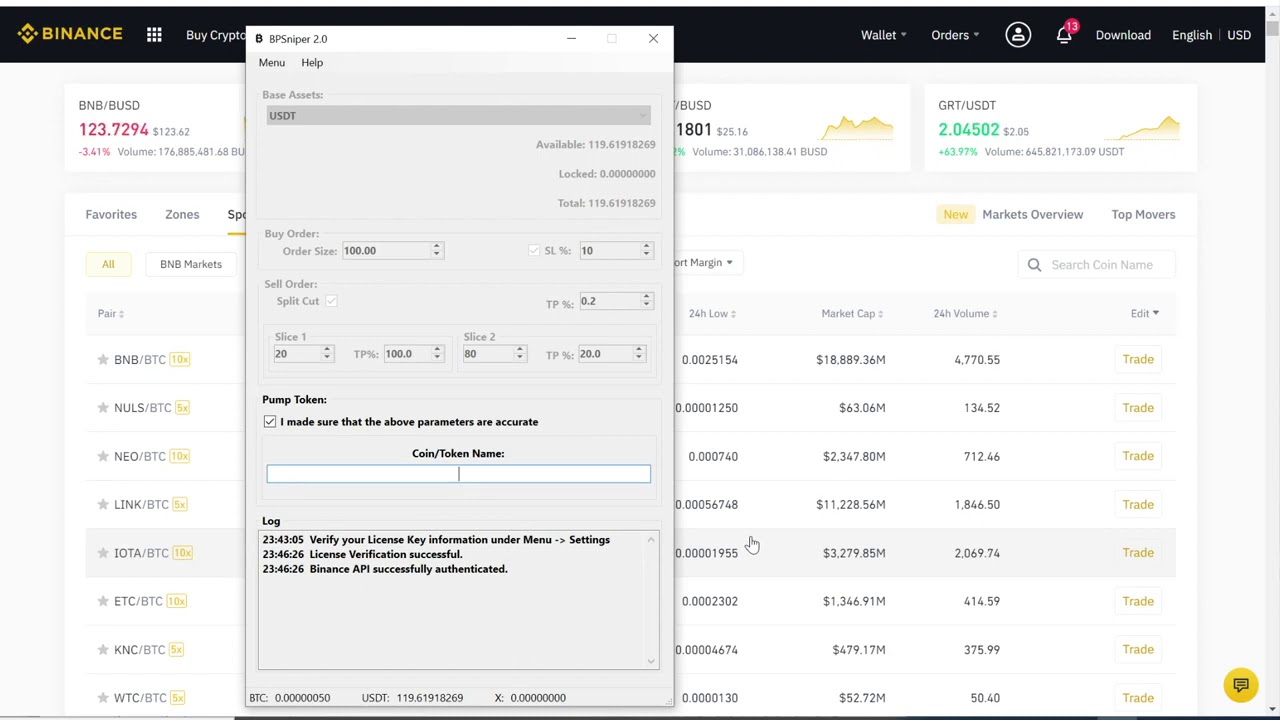1280x720 pixels.
Task: Click the BPSniper title bar app icon
Action: (258, 39)
